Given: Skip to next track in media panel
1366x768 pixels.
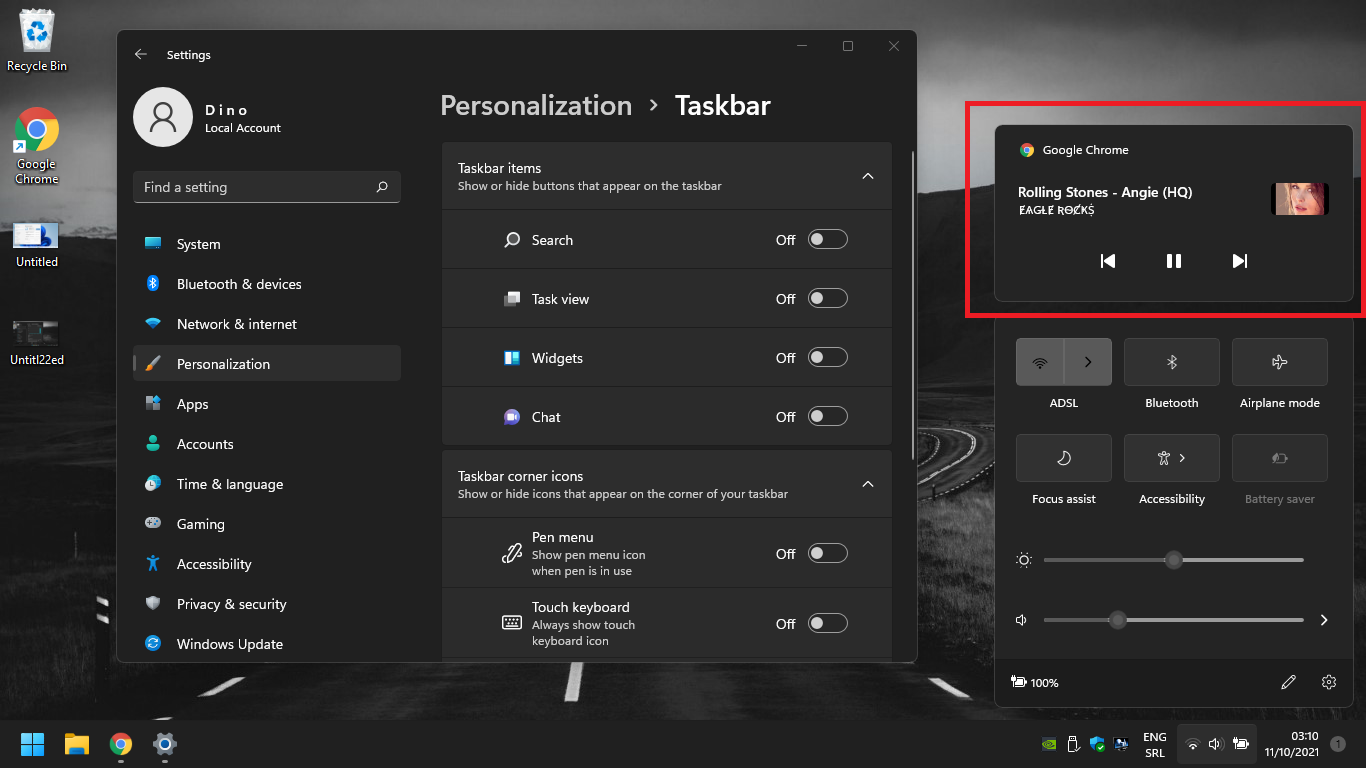Looking at the screenshot, I should point(1240,261).
